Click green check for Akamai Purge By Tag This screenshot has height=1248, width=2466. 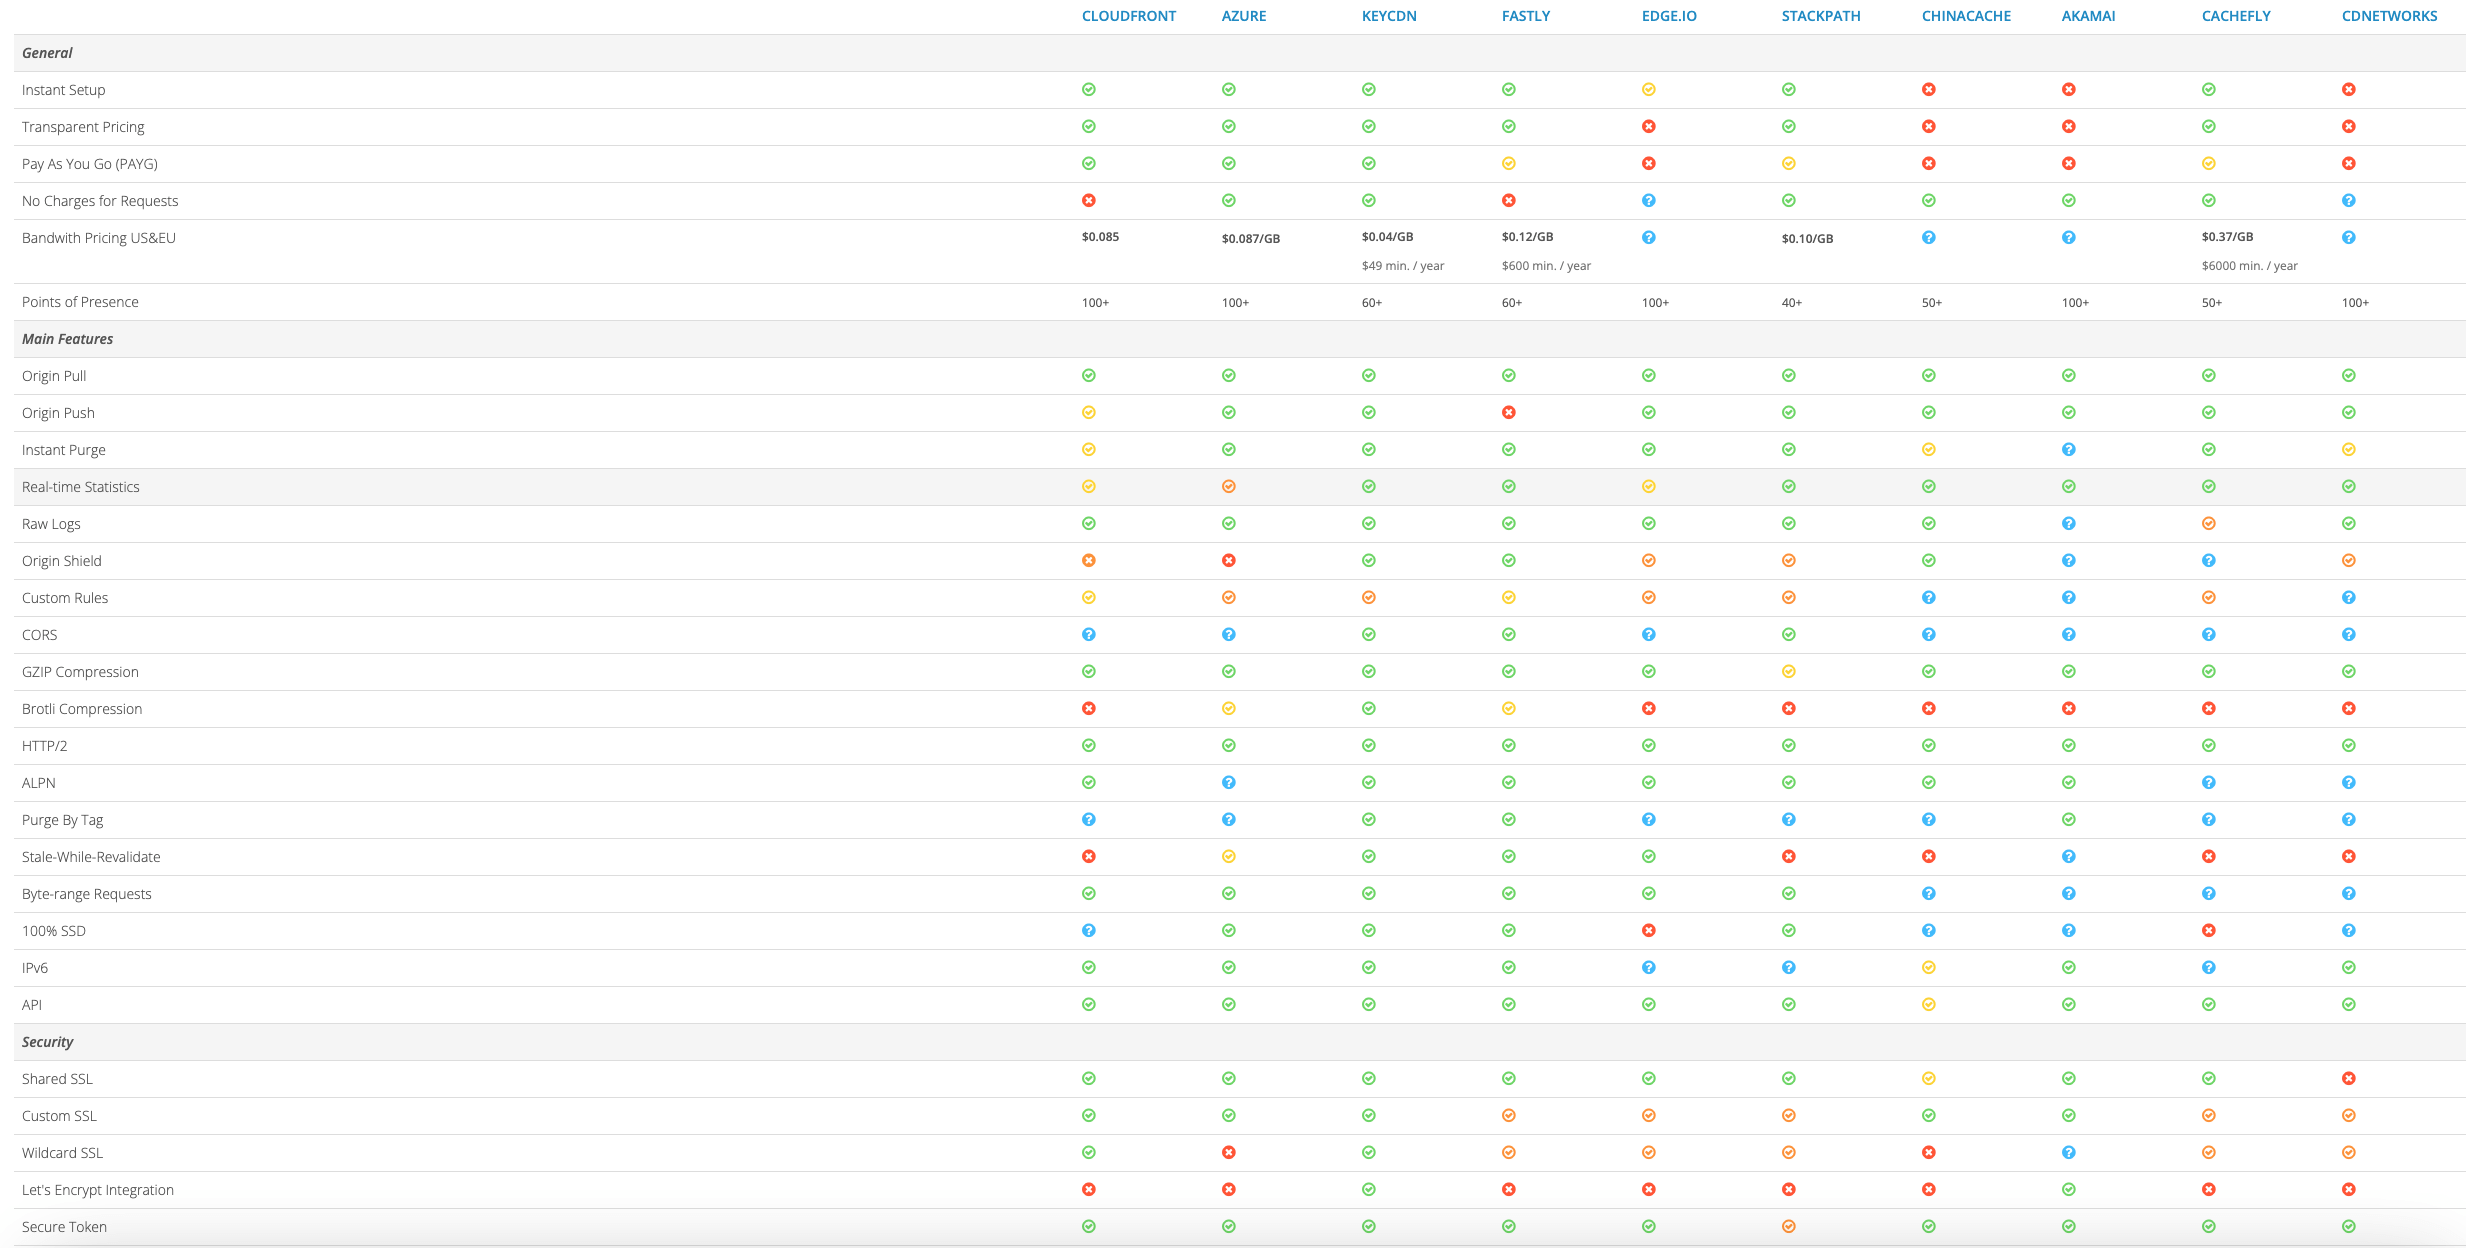[2069, 820]
